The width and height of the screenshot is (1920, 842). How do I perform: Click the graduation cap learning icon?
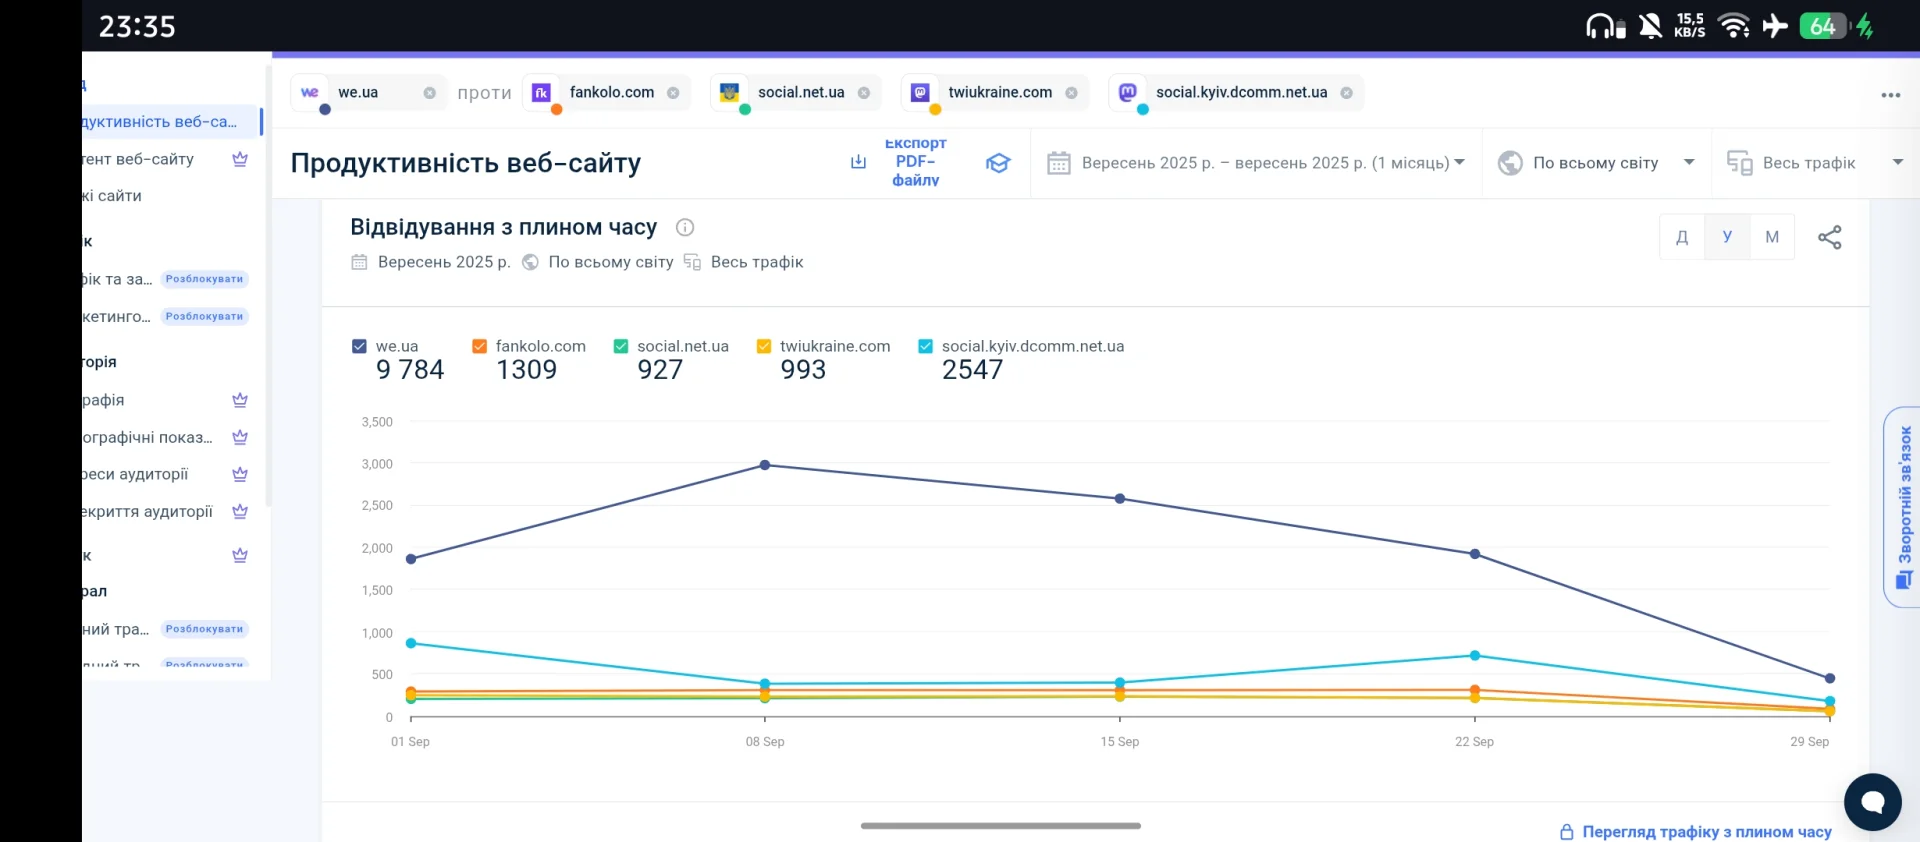click(997, 163)
